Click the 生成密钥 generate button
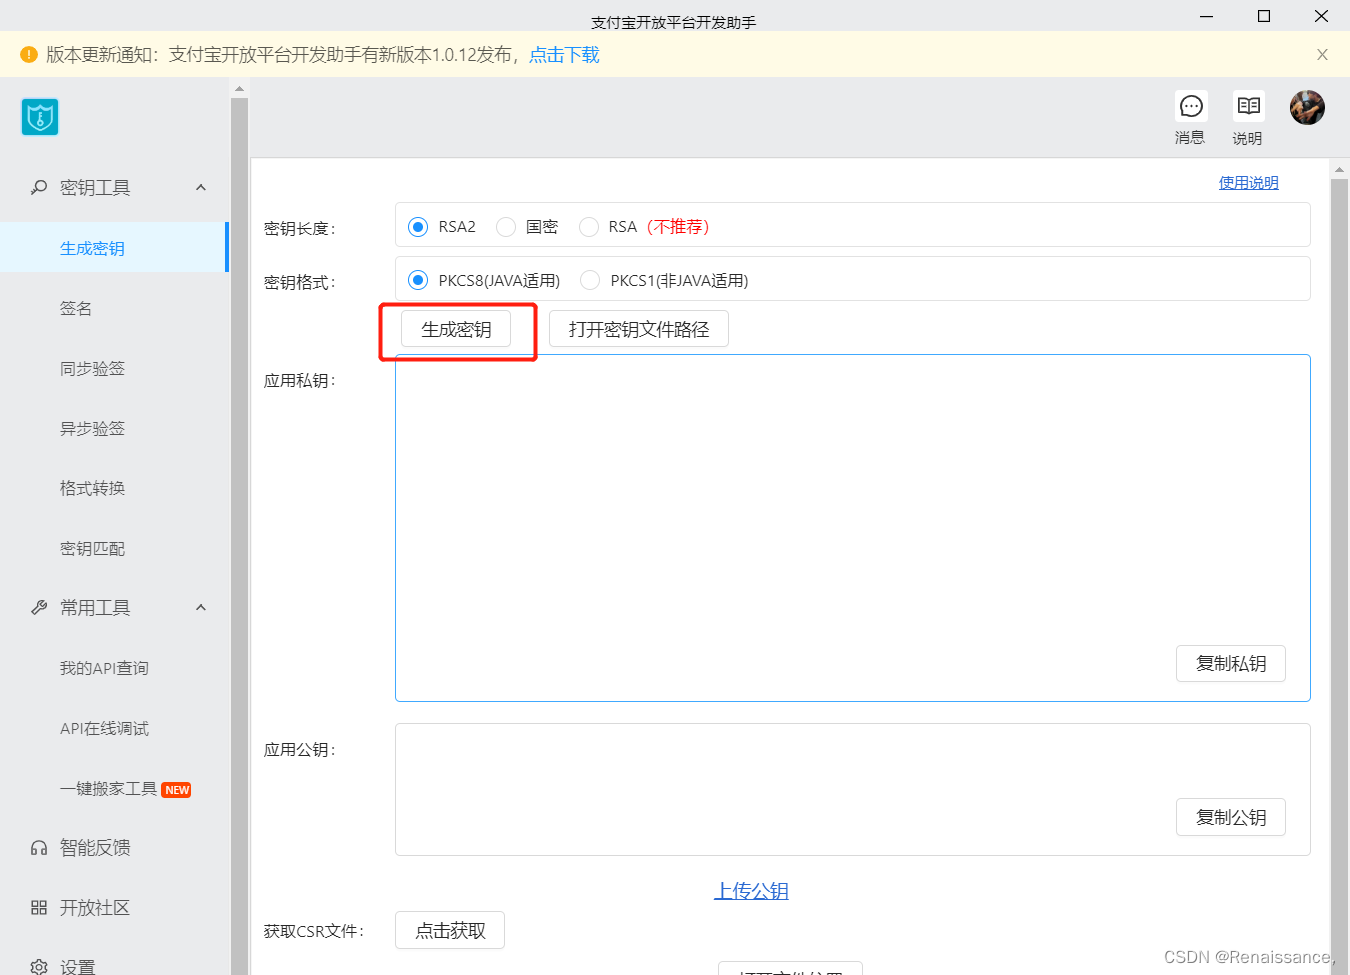The image size is (1350, 975). [x=456, y=329]
